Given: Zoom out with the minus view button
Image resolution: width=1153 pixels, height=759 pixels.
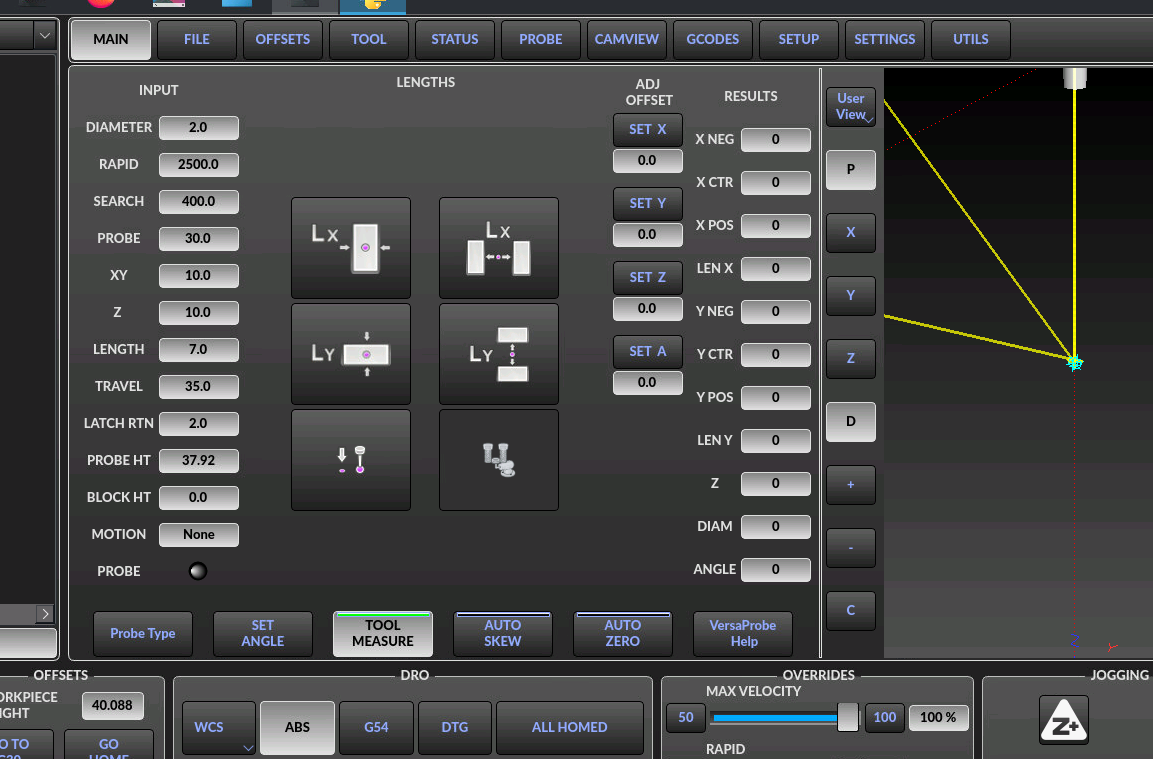Looking at the screenshot, I should (x=851, y=548).
